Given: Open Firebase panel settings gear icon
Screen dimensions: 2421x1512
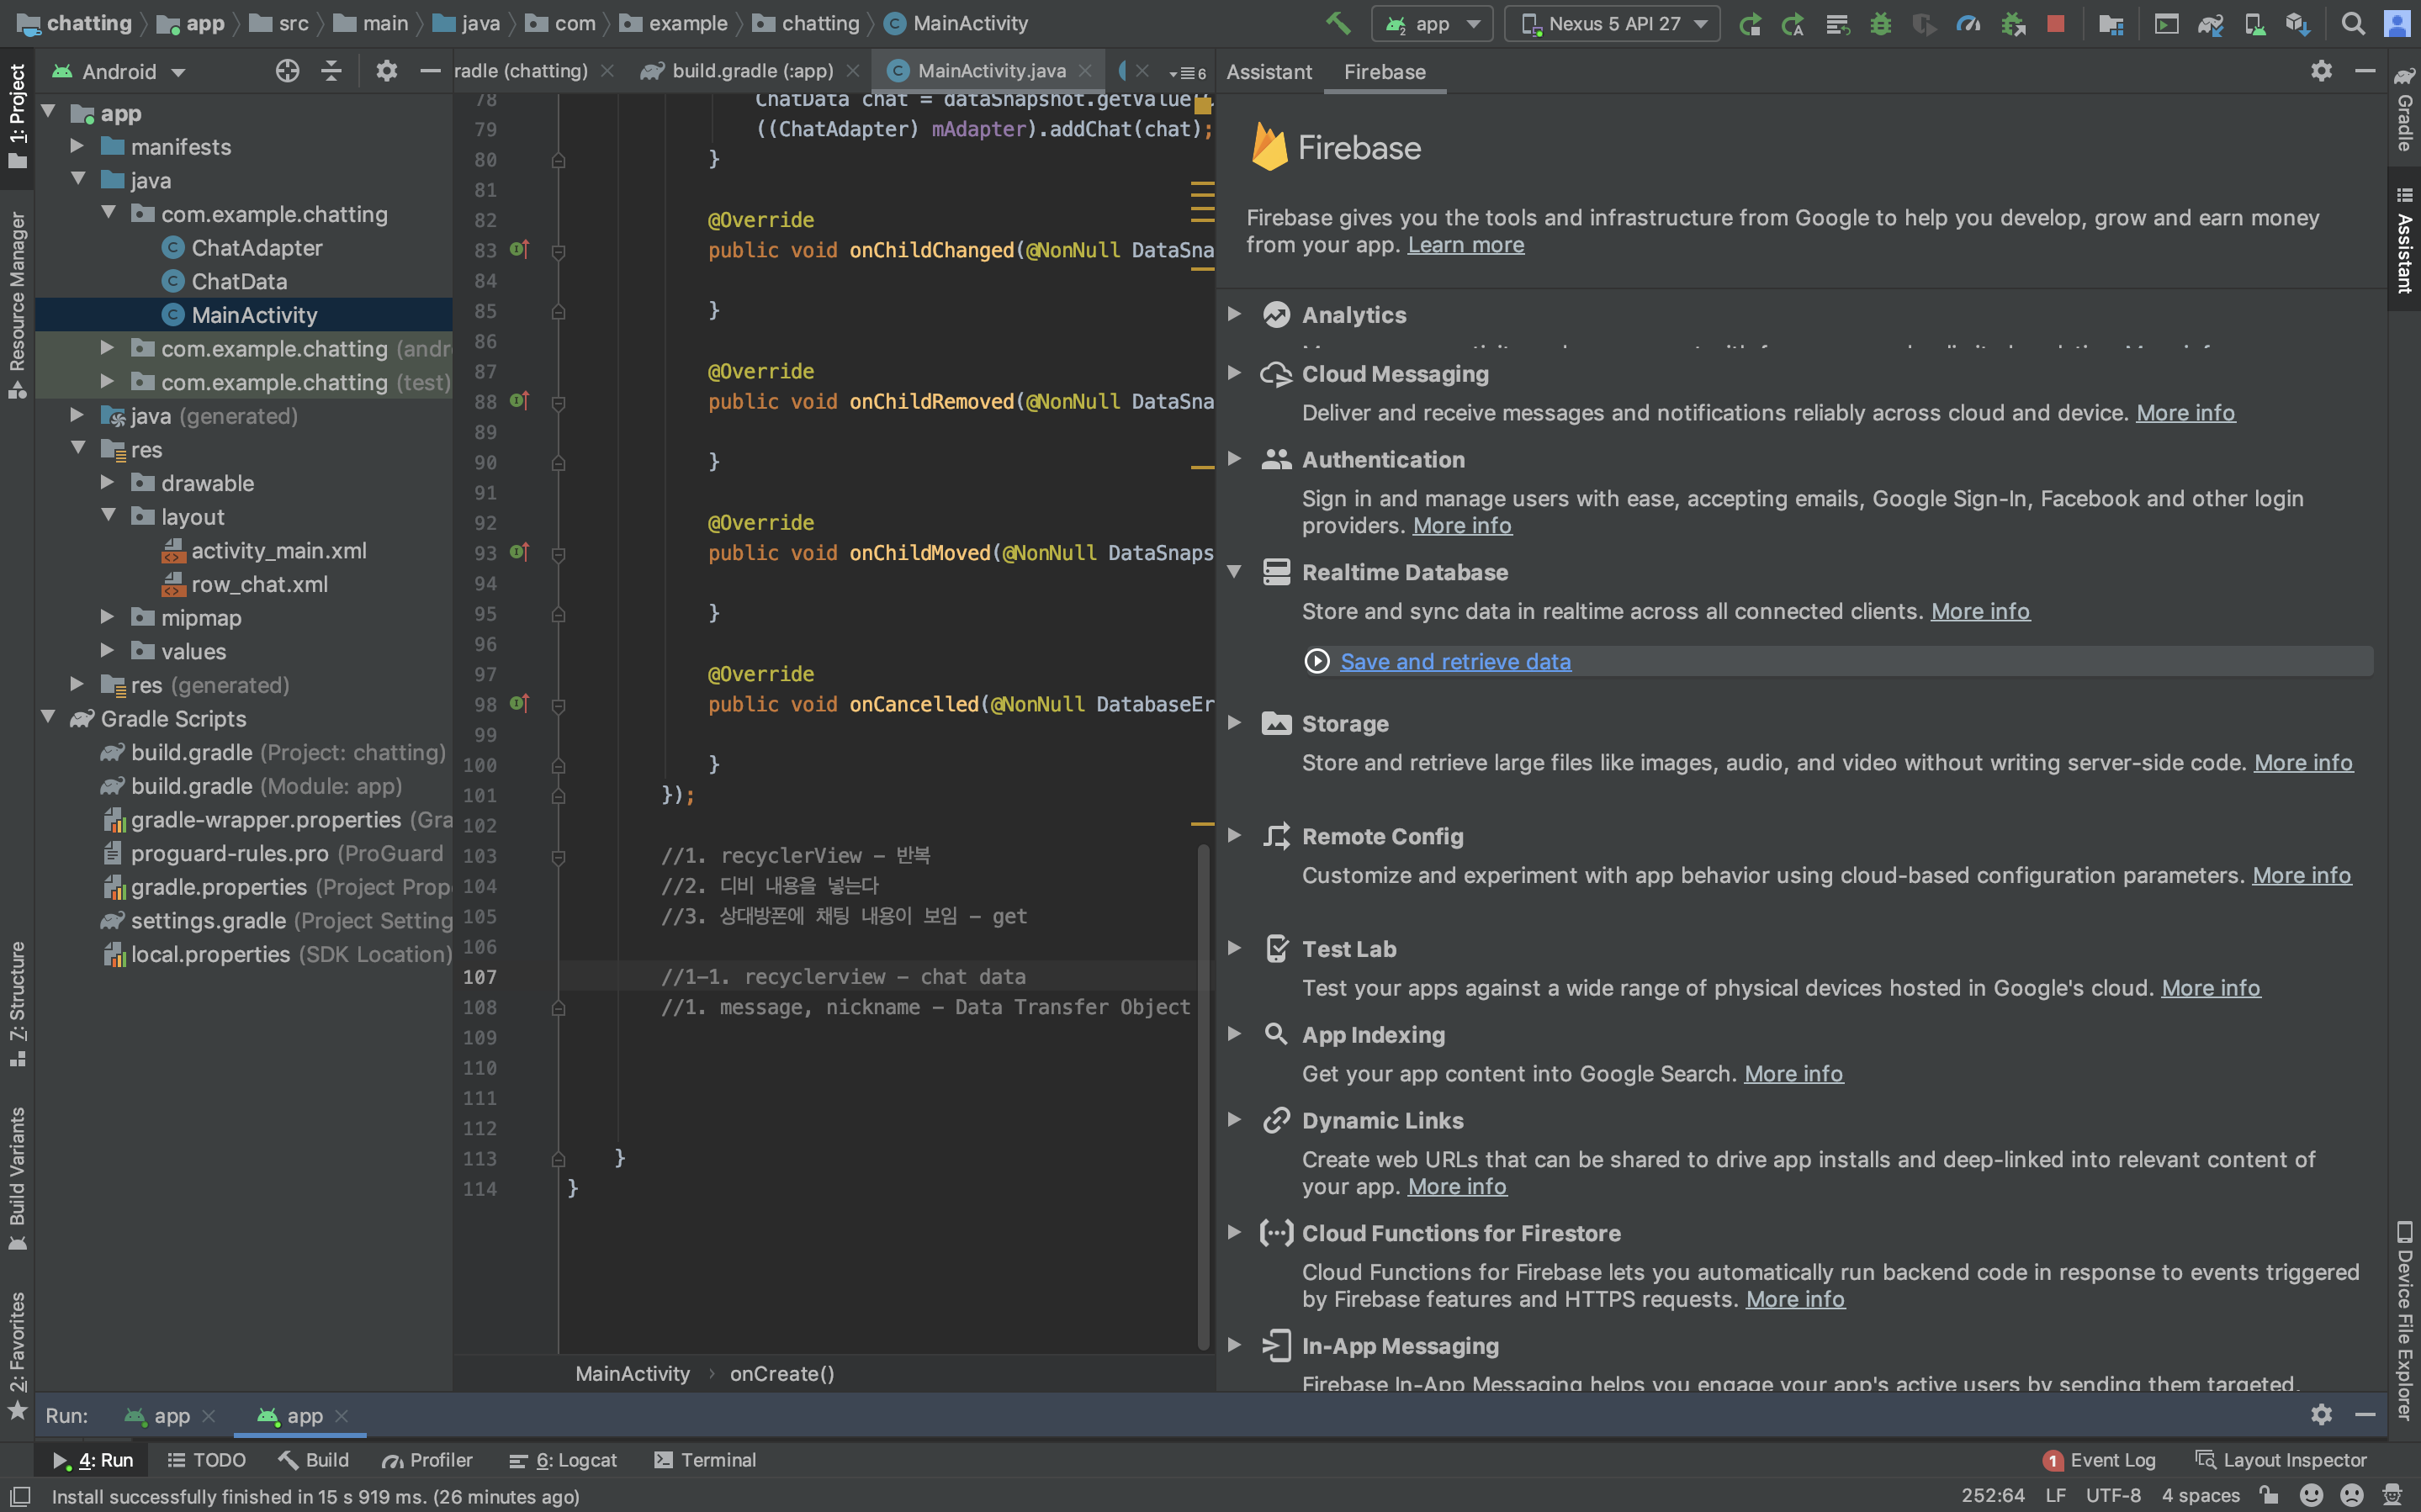Looking at the screenshot, I should pyautogui.click(x=2321, y=71).
